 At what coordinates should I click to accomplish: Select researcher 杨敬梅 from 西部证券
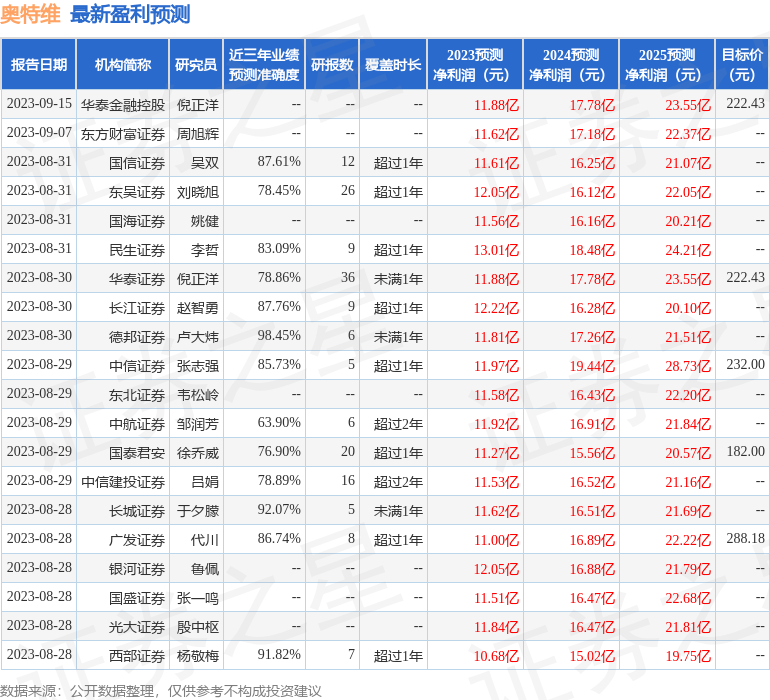(198, 655)
